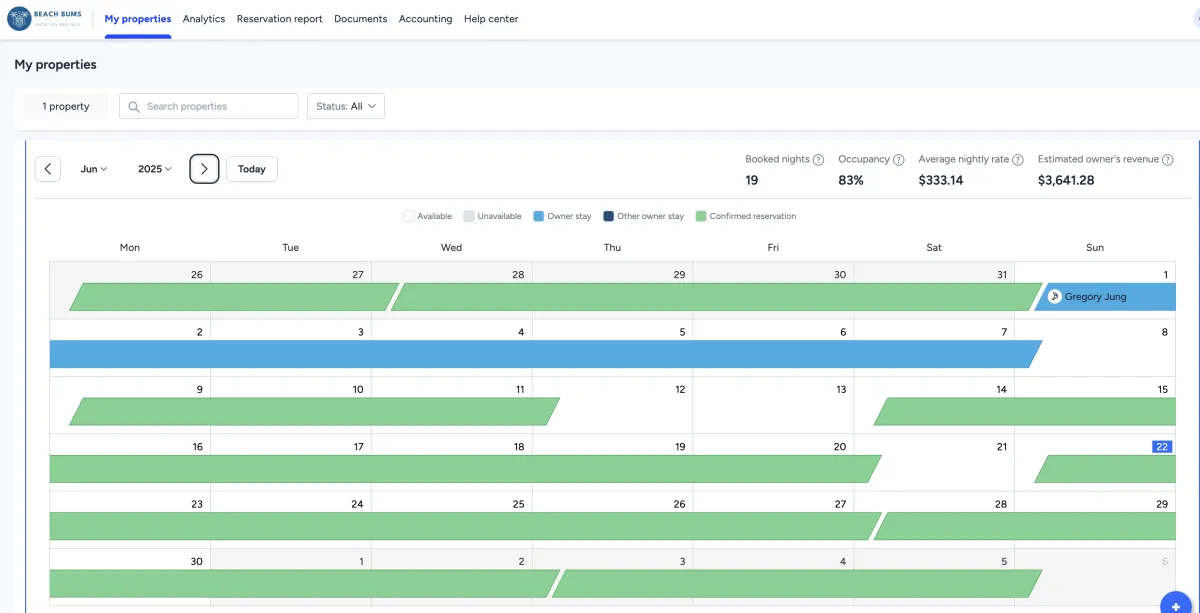
Task: Click the Owner stay legend swatch
Action: pyautogui.click(x=539, y=216)
